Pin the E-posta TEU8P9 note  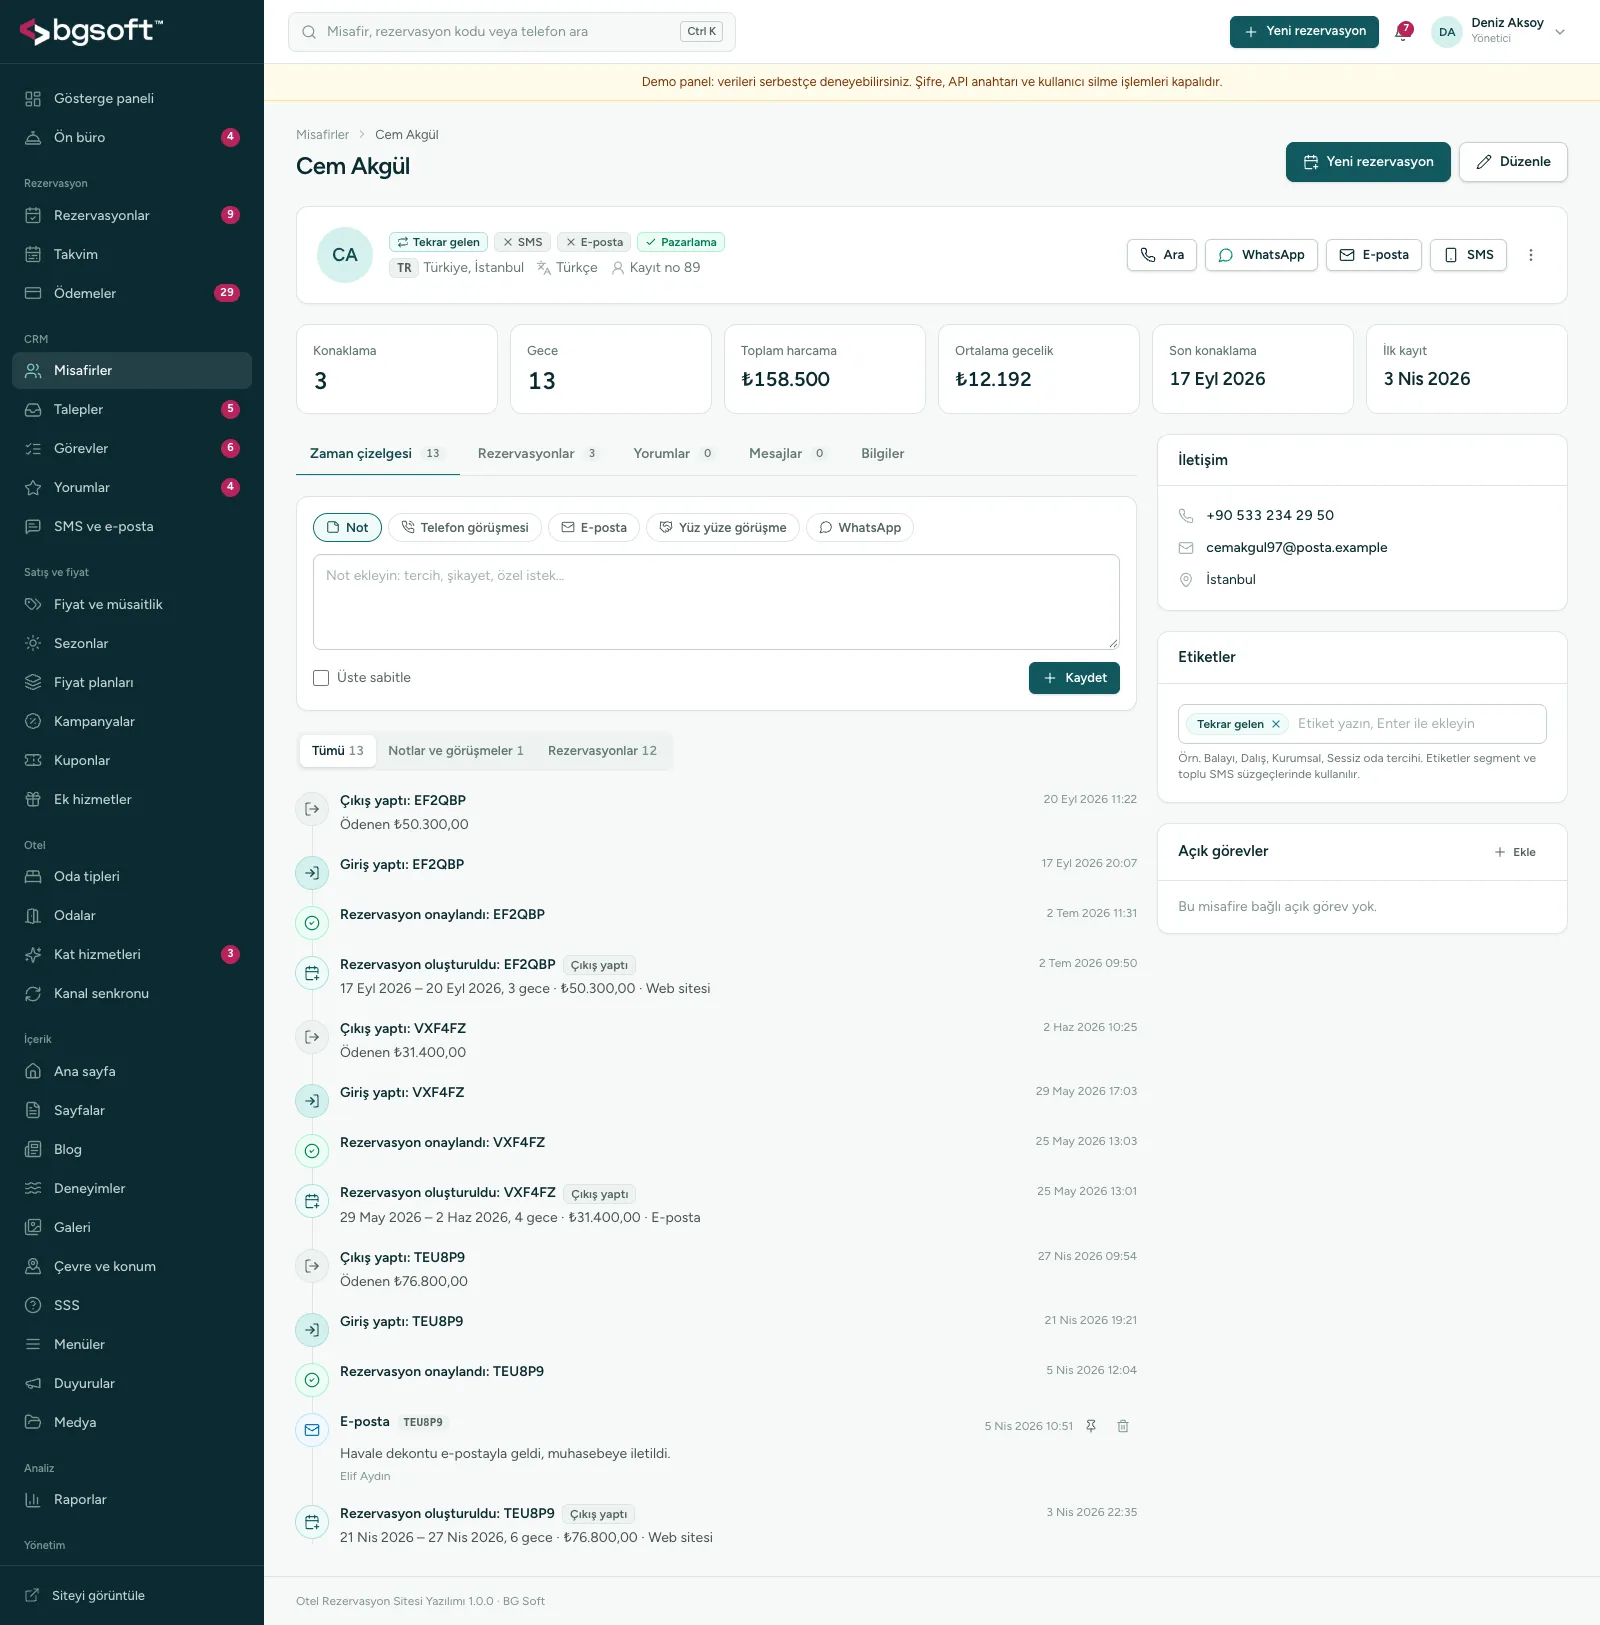[1091, 1426]
